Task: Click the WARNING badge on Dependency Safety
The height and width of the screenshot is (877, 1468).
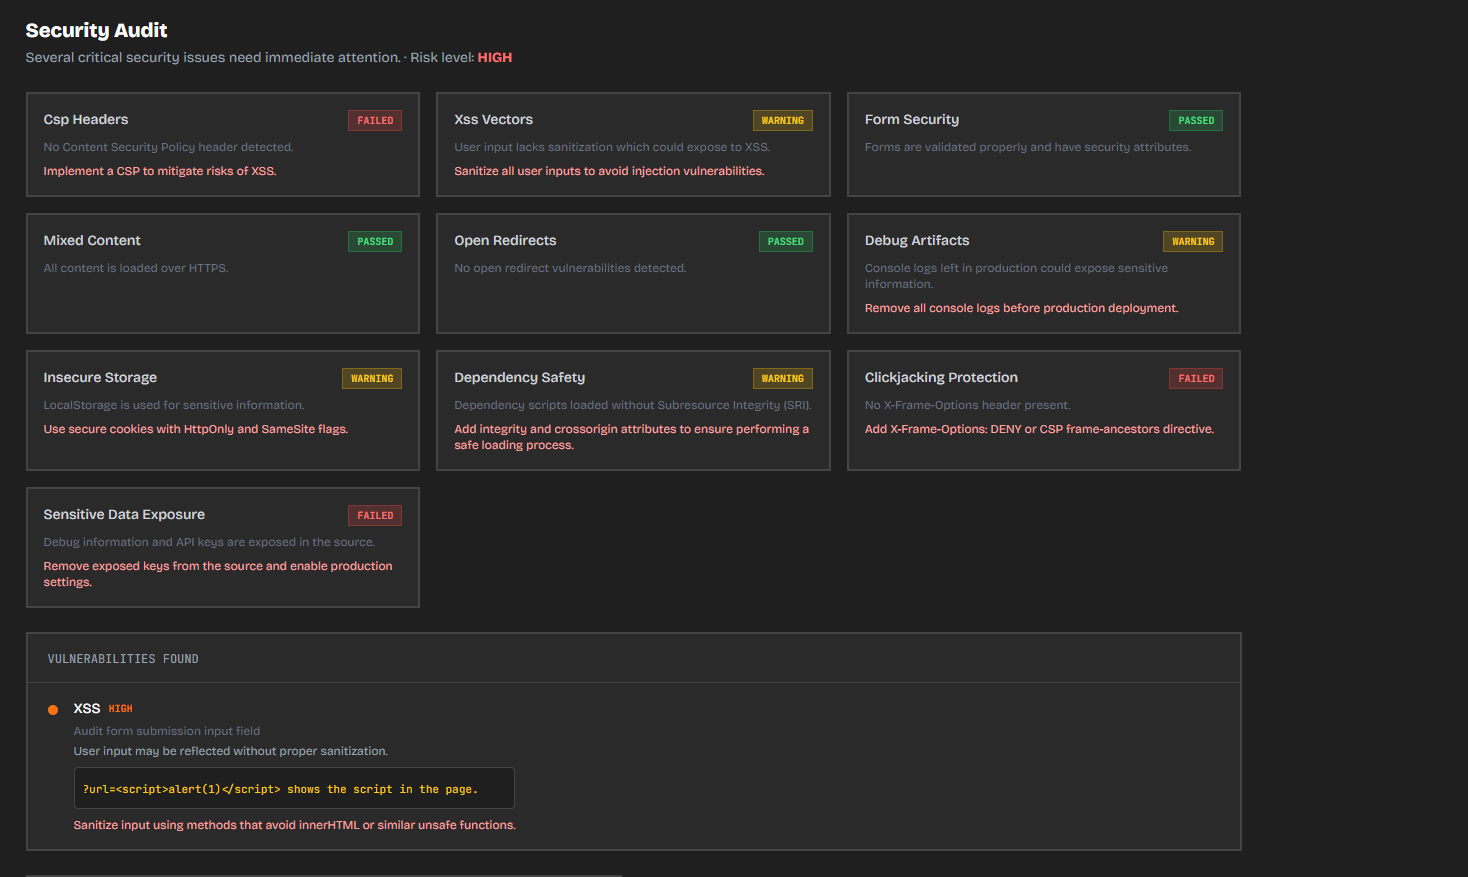Action: tap(783, 378)
